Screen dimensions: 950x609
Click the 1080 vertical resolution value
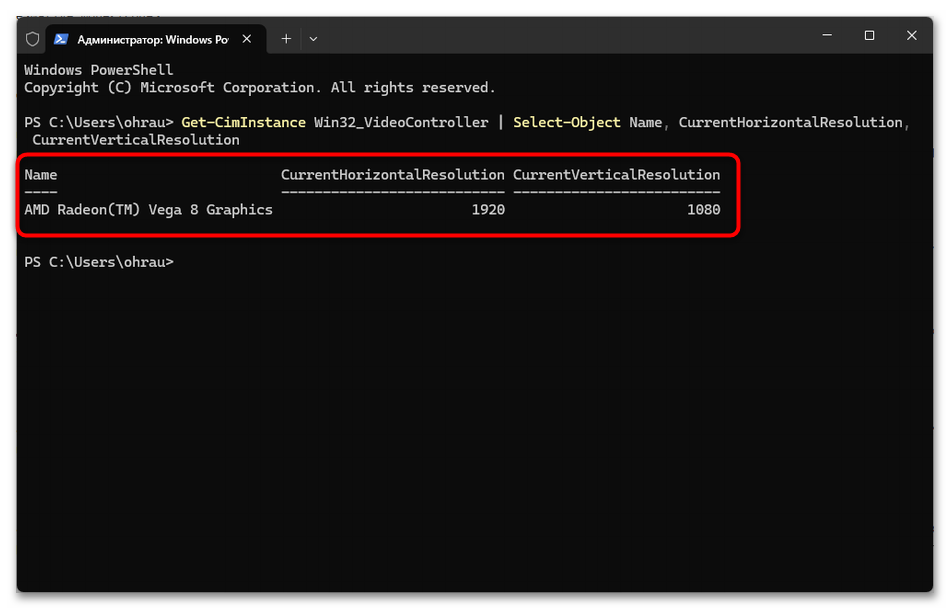point(704,210)
